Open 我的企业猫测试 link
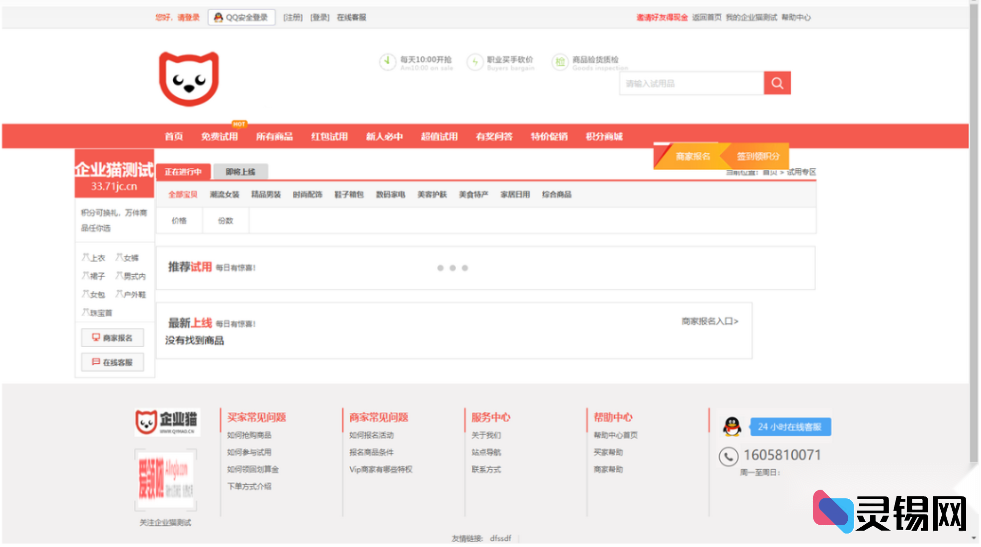The width and height of the screenshot is (981, 547). pyautogui.click(x=751, y=18)
